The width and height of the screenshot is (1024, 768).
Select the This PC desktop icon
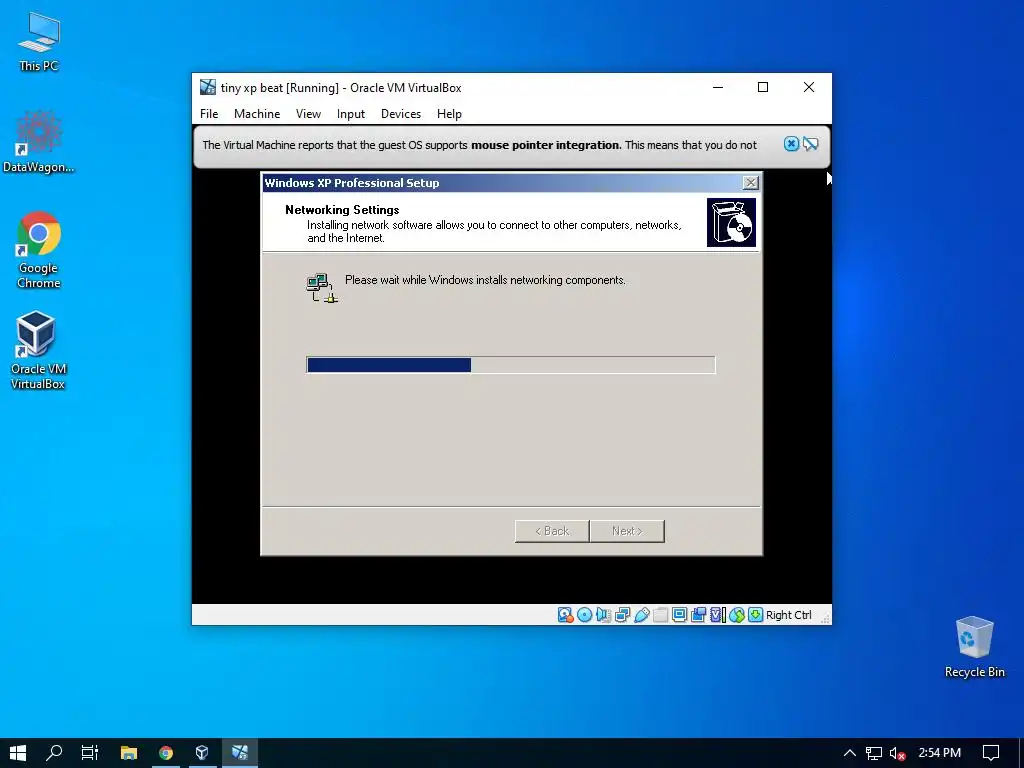[39, 41]
